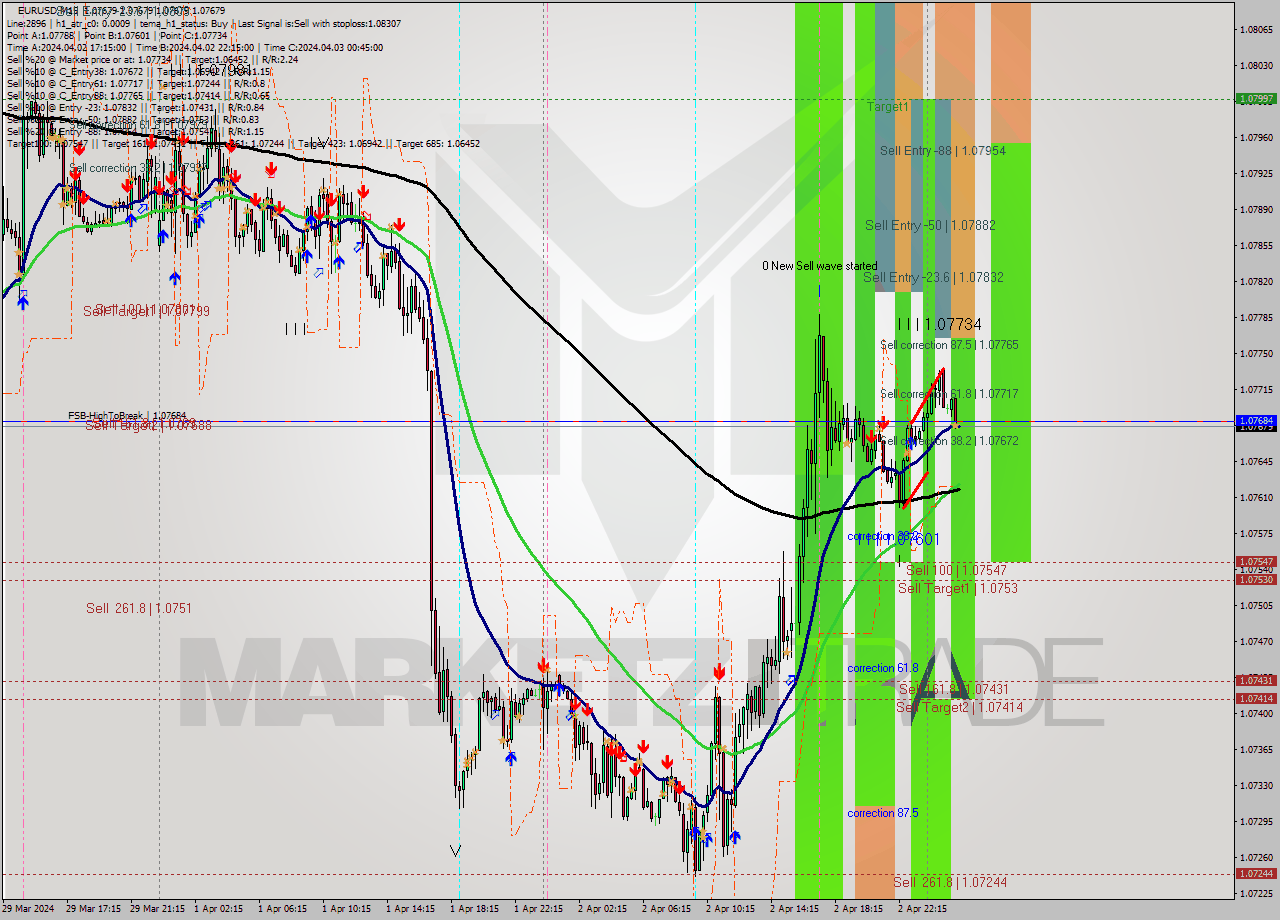Click the 1.07470 price axis value
The height and width of the screenshot is (920, 1280).
pos(1256,641)
